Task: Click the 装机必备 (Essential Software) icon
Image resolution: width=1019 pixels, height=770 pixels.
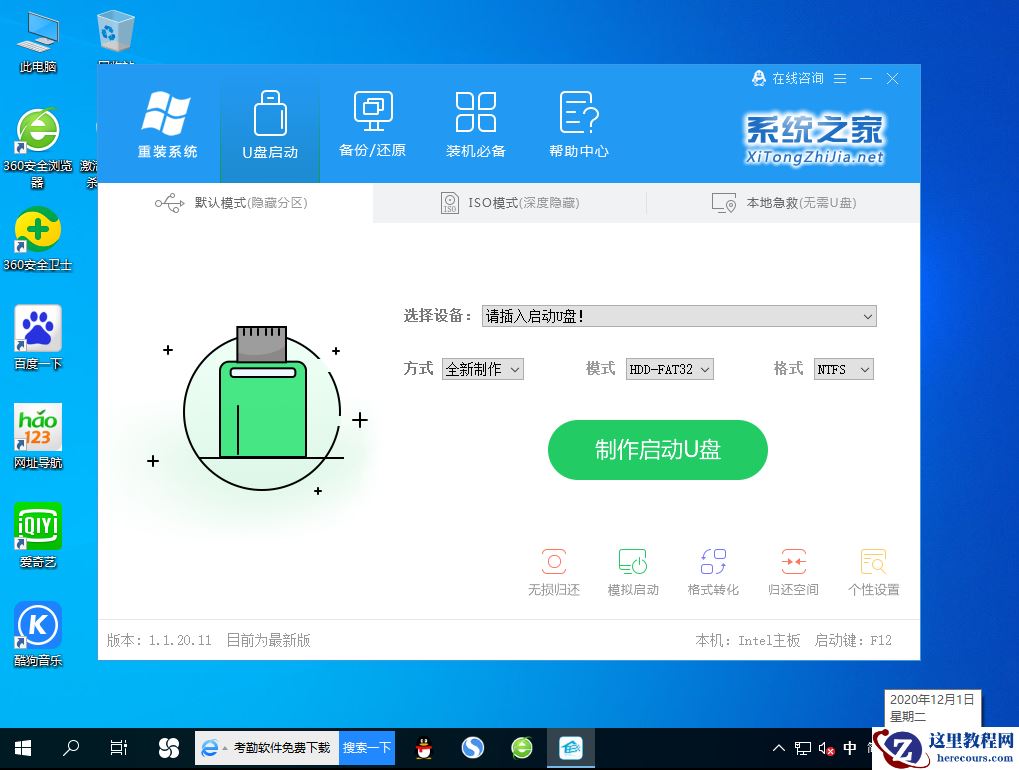Action: tap(475, 122)
